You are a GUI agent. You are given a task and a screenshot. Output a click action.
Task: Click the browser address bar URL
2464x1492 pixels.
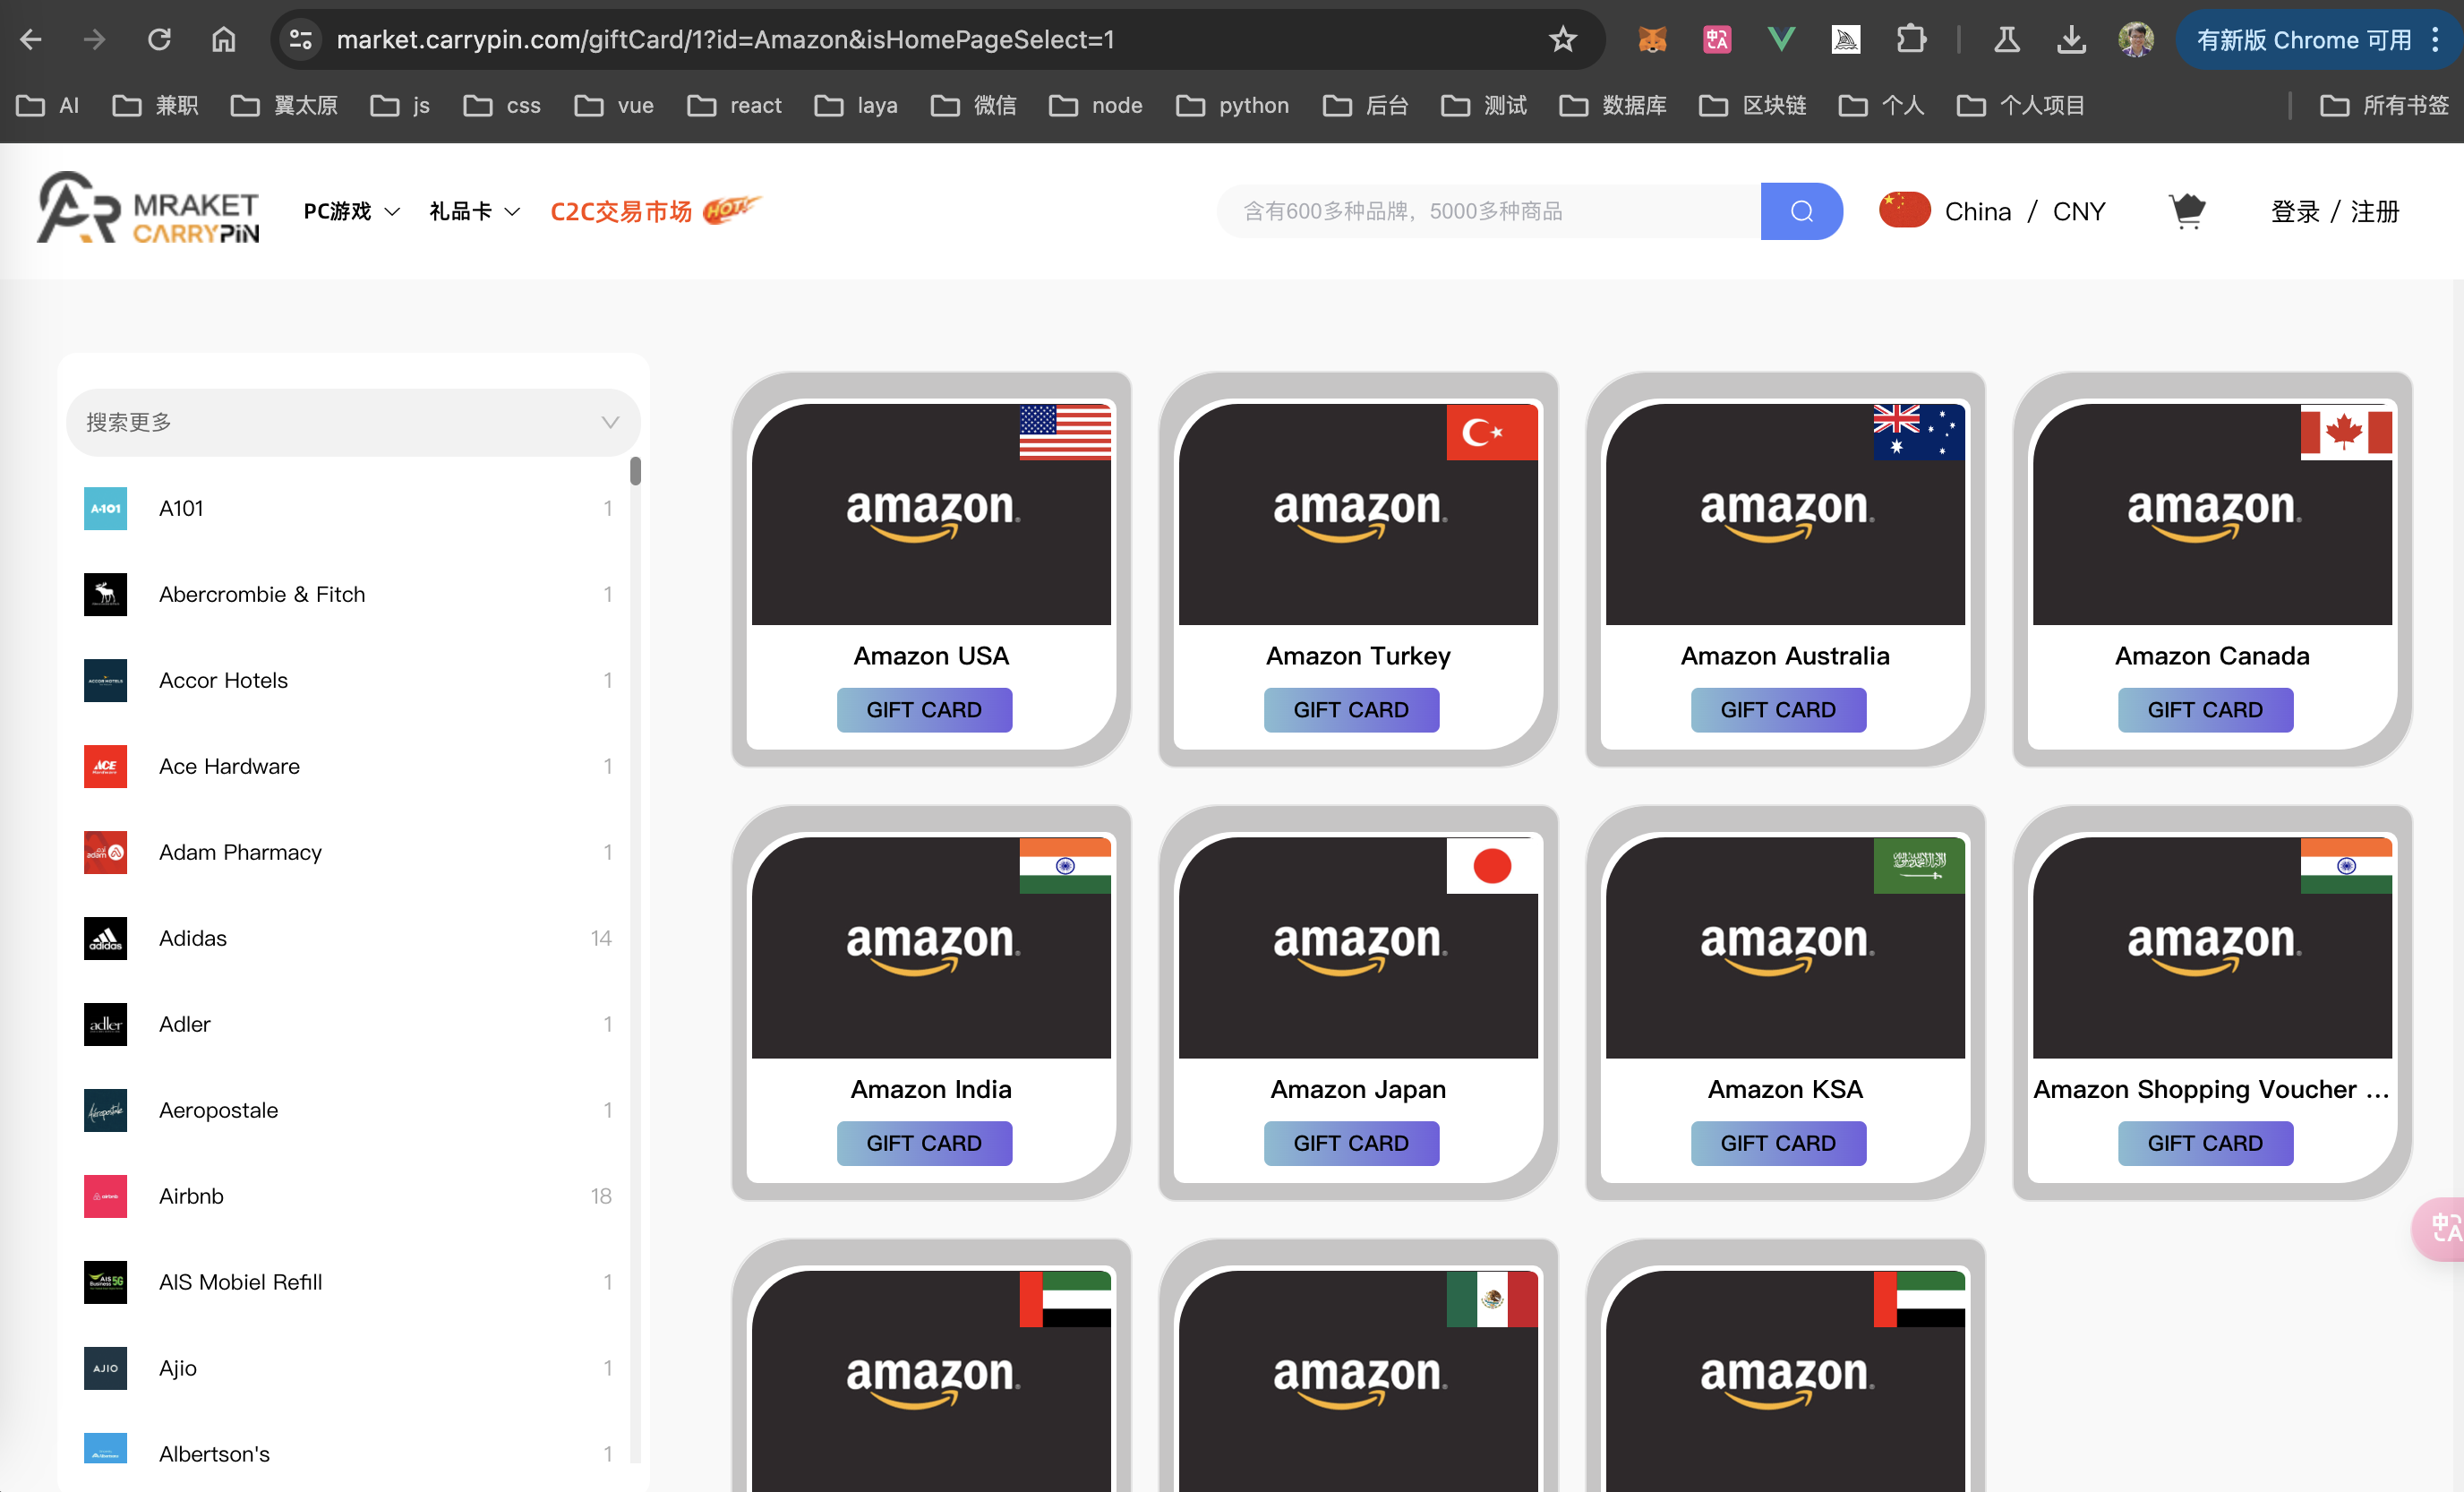tap(725, 40)
